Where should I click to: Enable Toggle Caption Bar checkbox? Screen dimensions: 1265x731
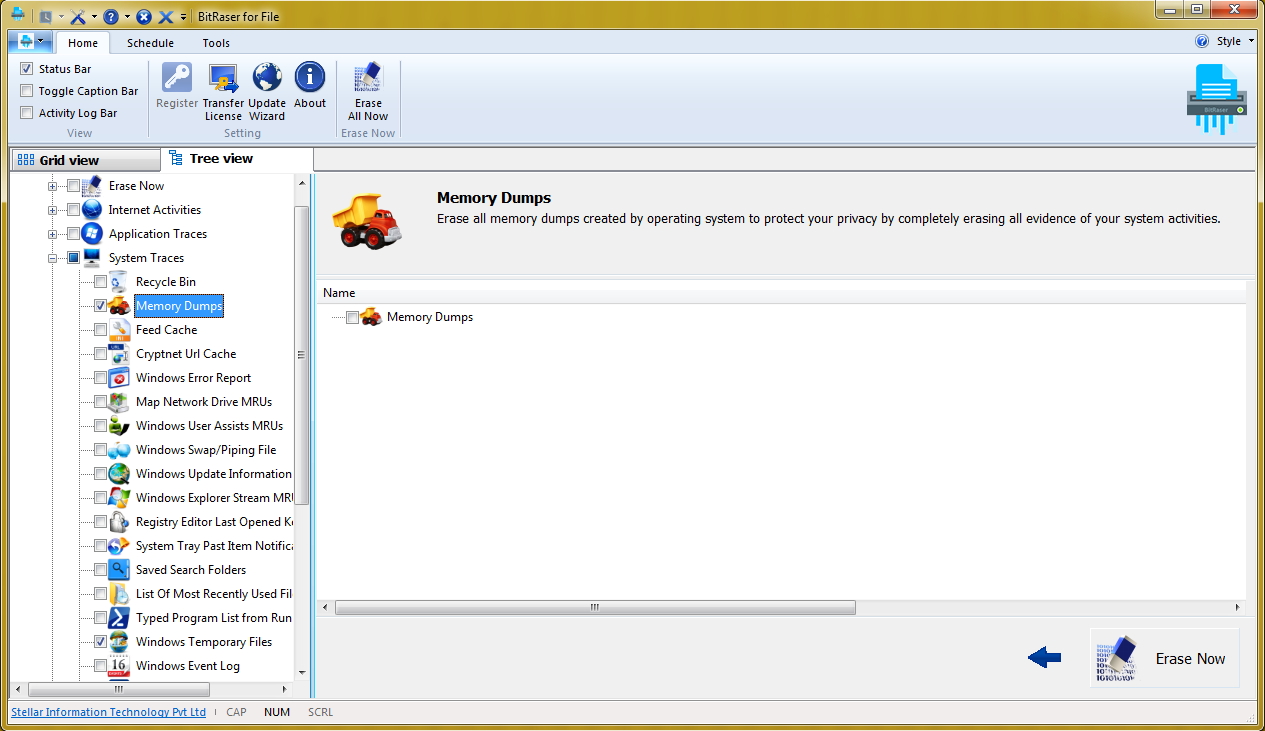(x=27, y=91)
